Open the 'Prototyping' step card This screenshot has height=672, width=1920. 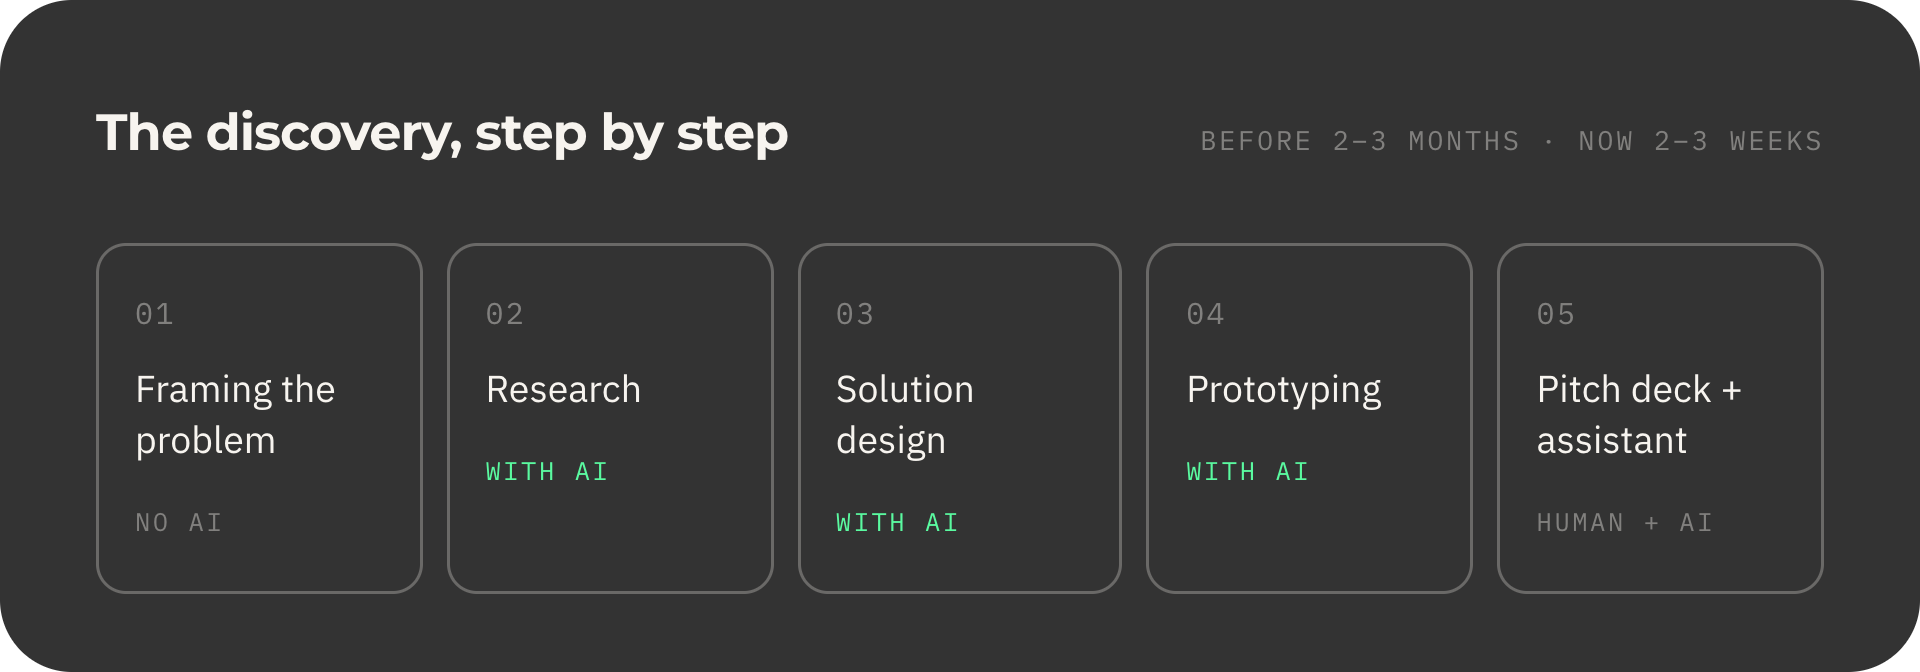point(1309,418)
